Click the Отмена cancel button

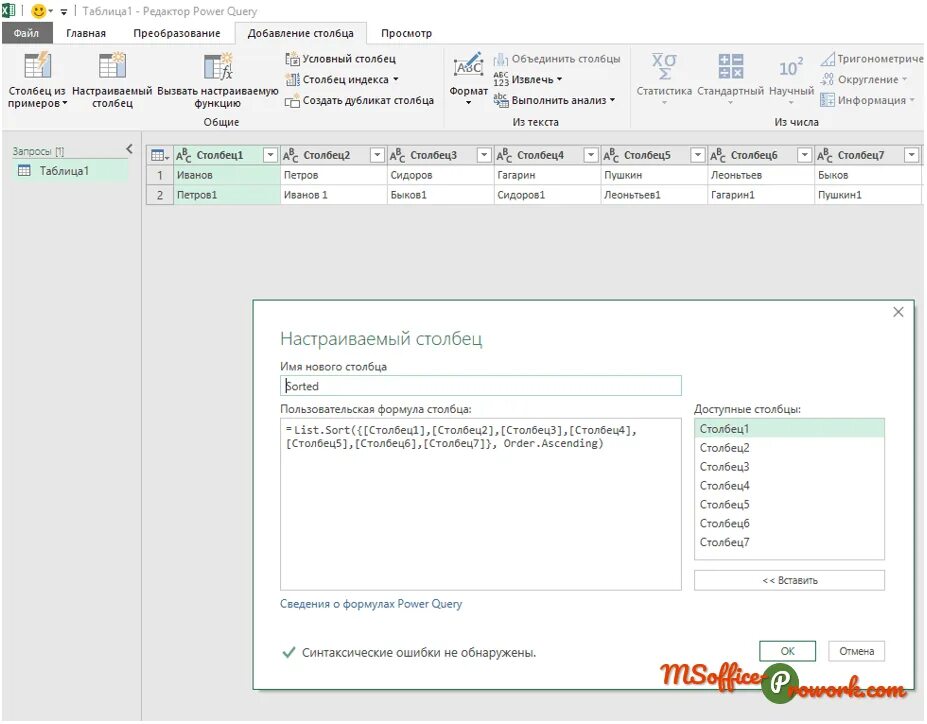coord(856,651)
